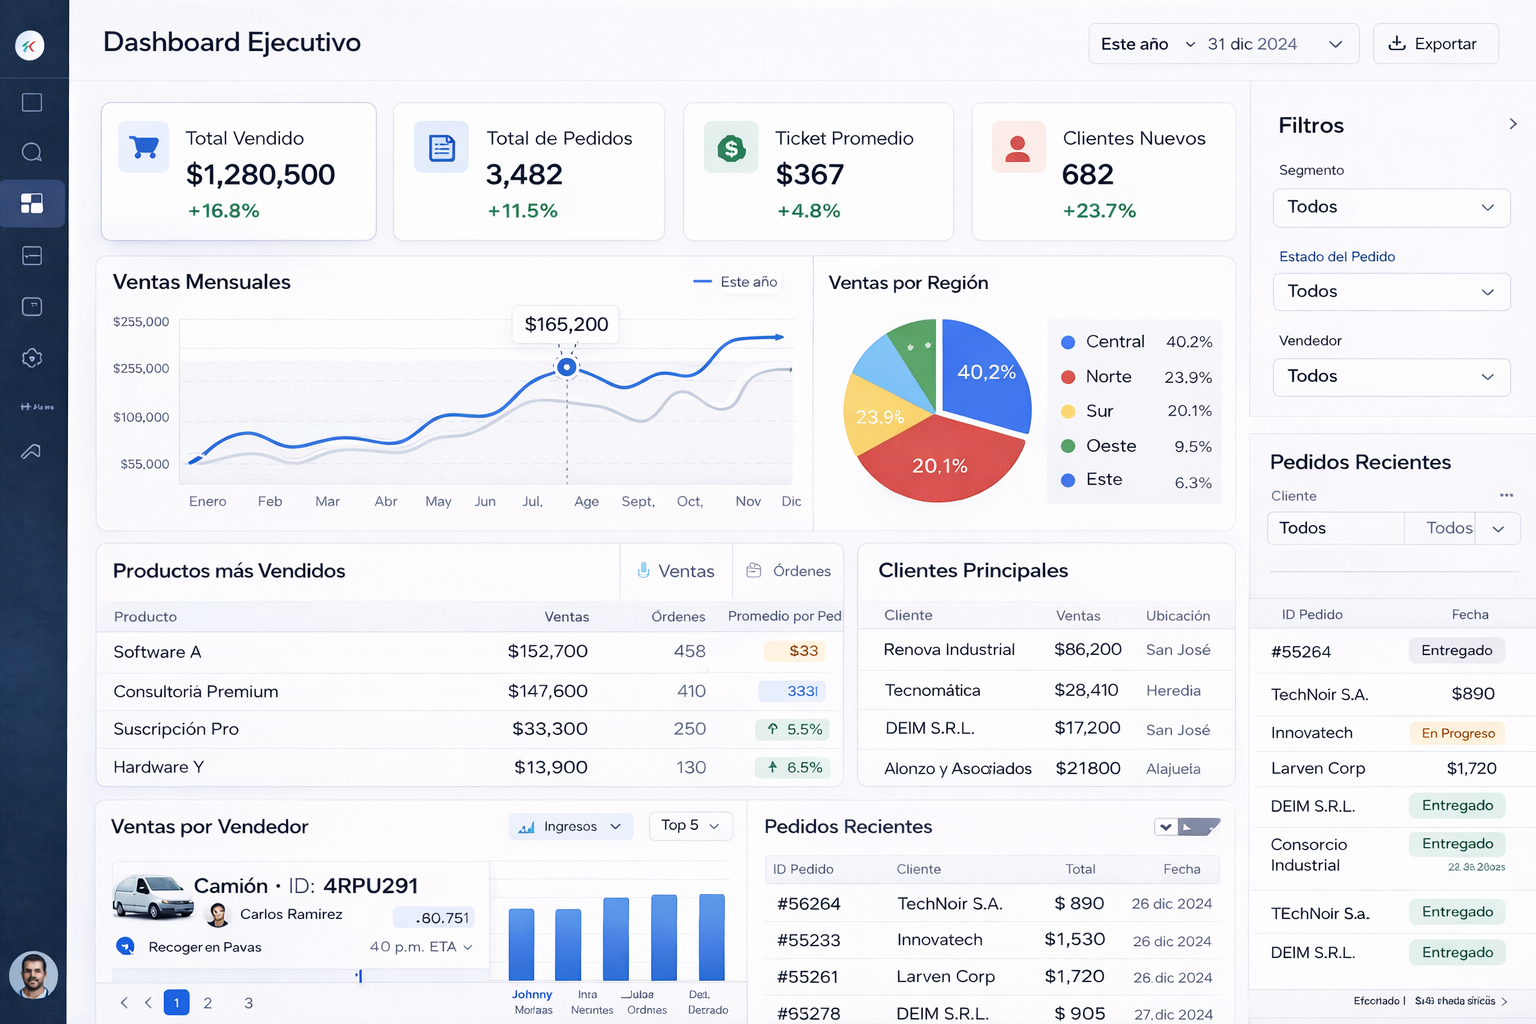Open the user profile avatar menu
This screenshot has height=1024, width=1536.
pos(33,975)
